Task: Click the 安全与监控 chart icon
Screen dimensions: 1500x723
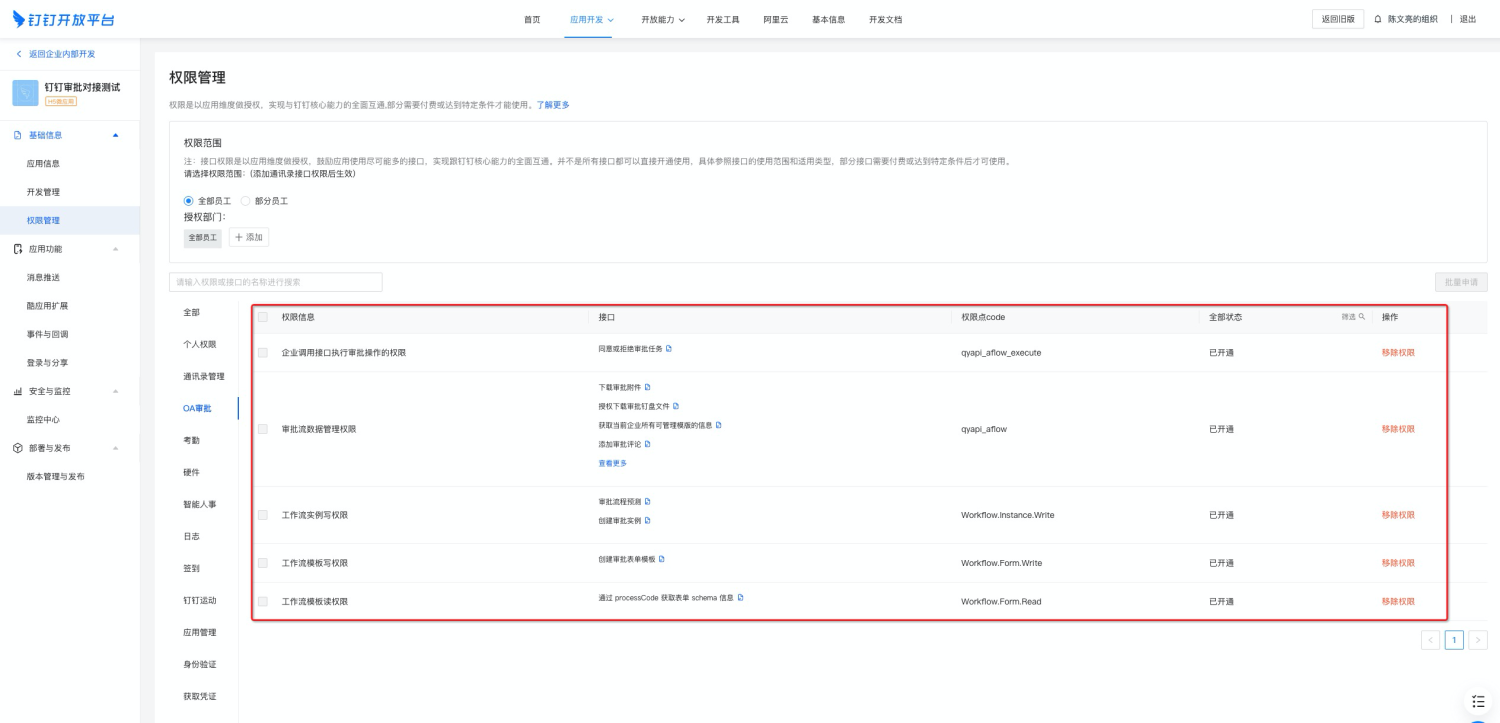Action: pos(18,391)
